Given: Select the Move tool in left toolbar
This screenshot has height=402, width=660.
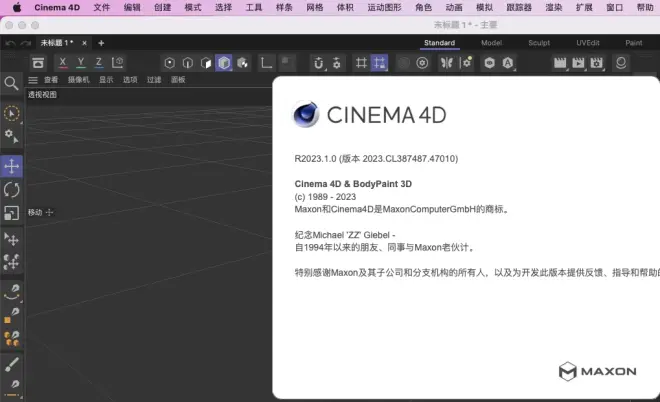Looking at the screenshot, I should [x=12, y=165].
